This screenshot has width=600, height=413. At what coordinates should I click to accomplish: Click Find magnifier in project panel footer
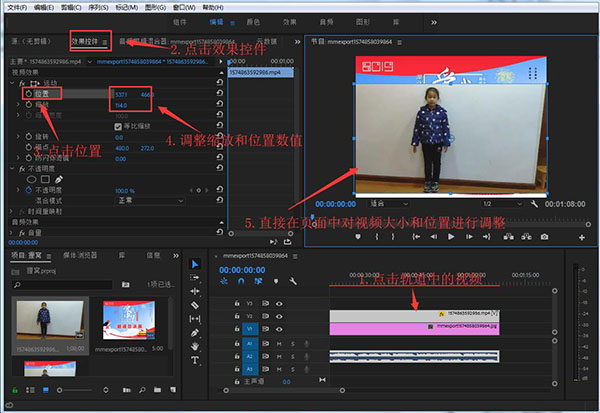pos(142,390)
